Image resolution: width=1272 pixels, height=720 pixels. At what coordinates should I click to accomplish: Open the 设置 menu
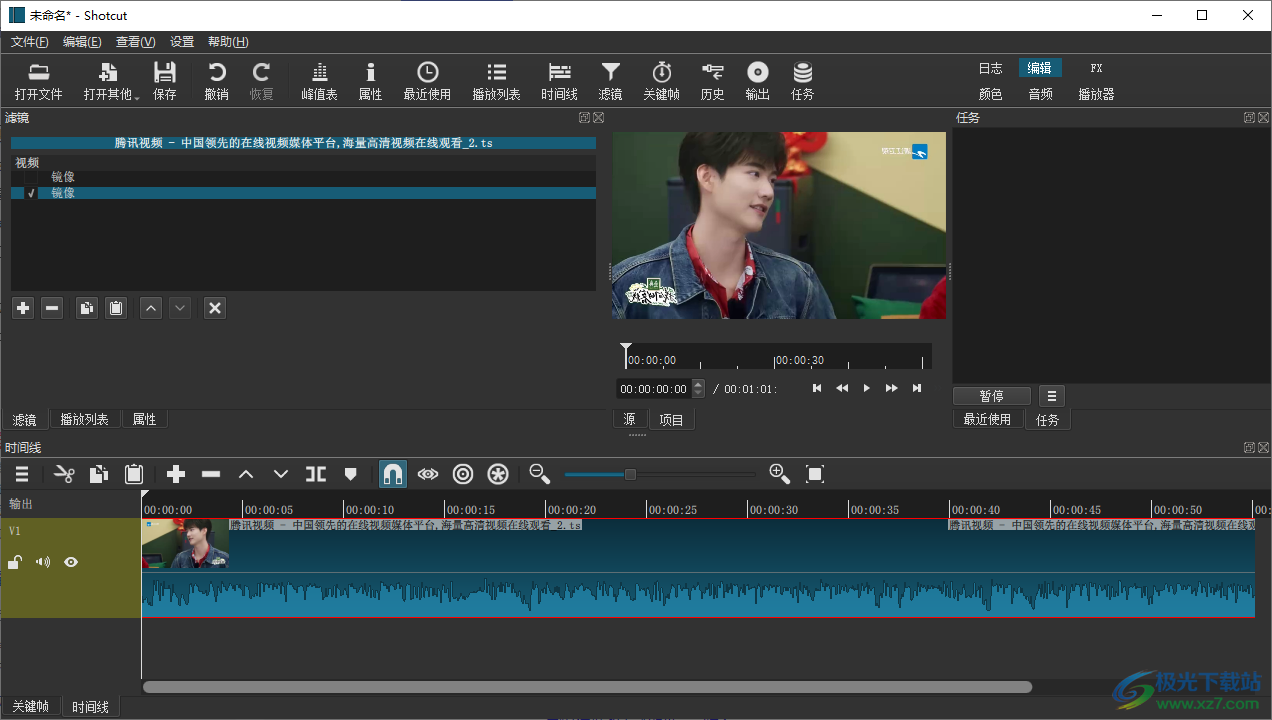click(182, 42)
